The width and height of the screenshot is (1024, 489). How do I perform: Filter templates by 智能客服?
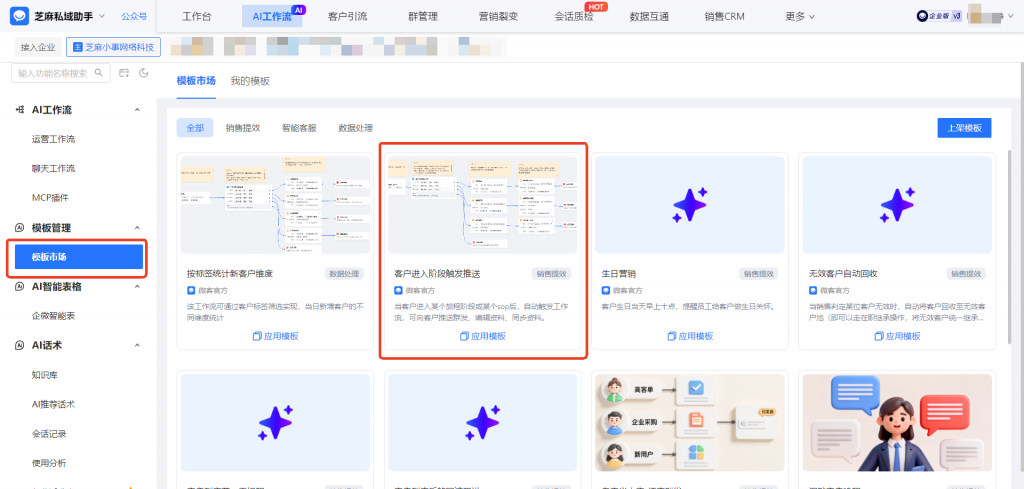pyautogui.click(x=299, y=128)
